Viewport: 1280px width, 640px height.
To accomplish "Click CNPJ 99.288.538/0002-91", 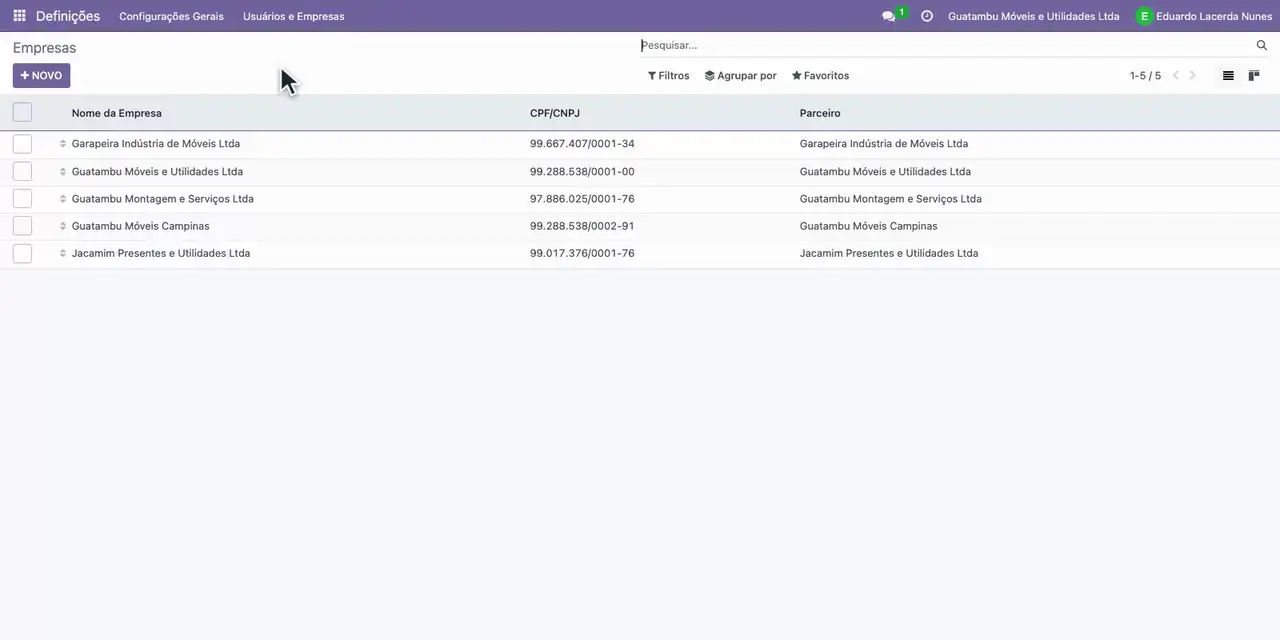I will [x=582, y=226].
